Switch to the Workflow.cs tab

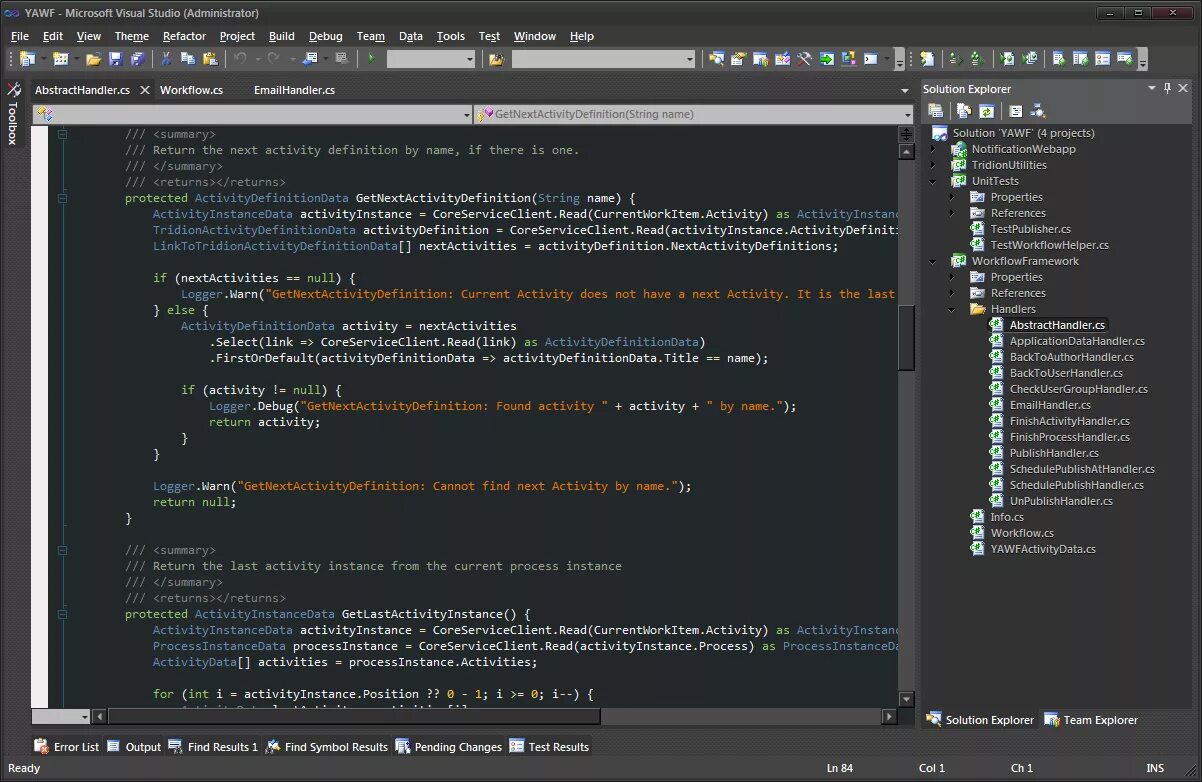[x=191, y=90]
